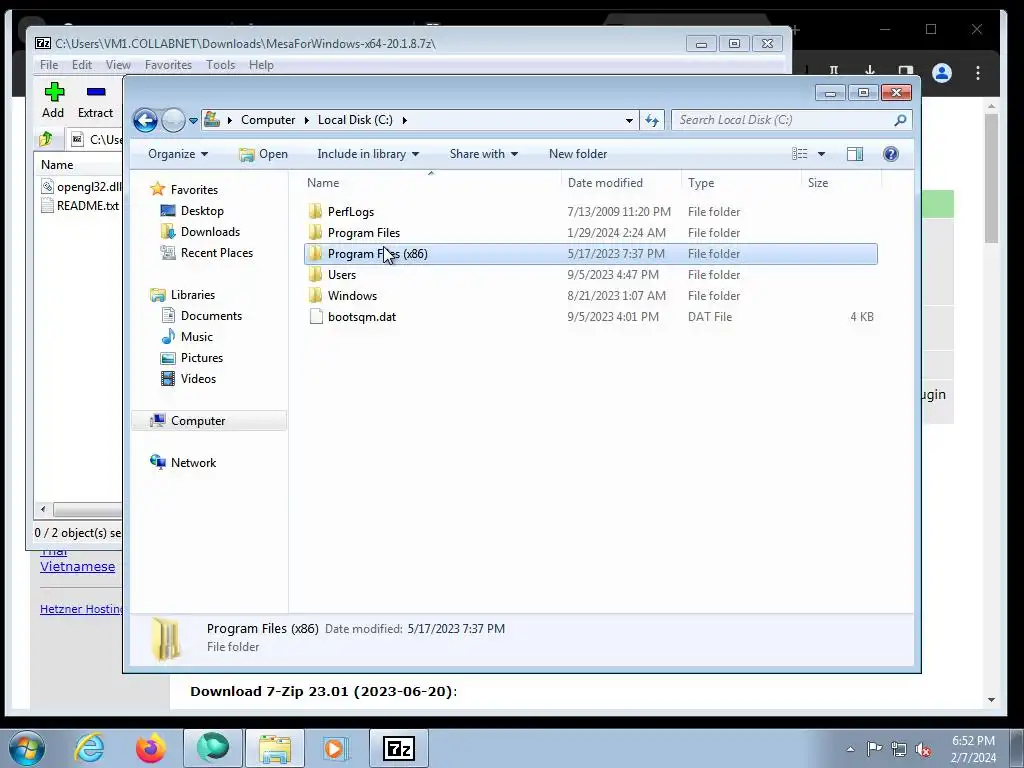Switch to Windows Explorer in taskbar

click(275, 748)
